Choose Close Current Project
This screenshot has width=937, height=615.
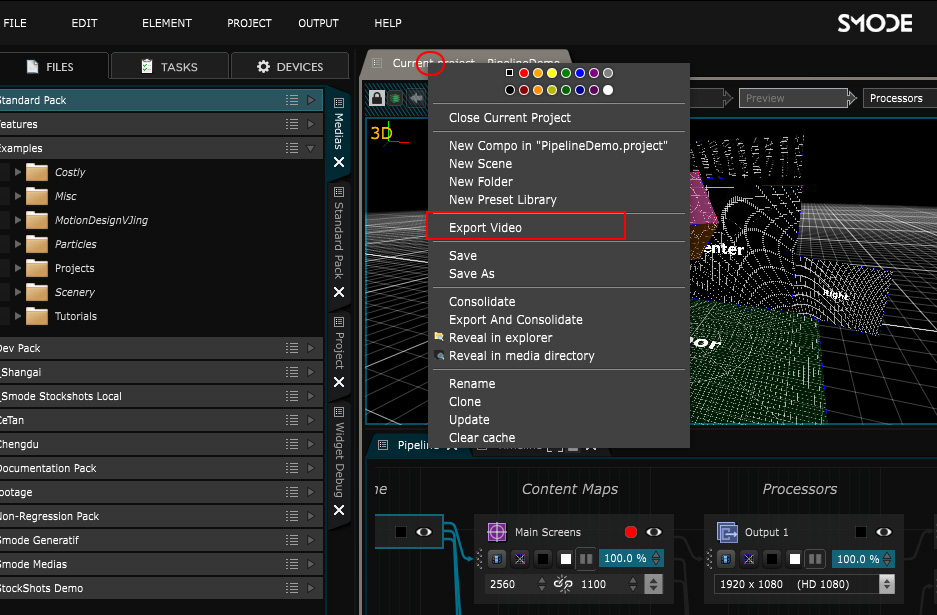point(510,118)
